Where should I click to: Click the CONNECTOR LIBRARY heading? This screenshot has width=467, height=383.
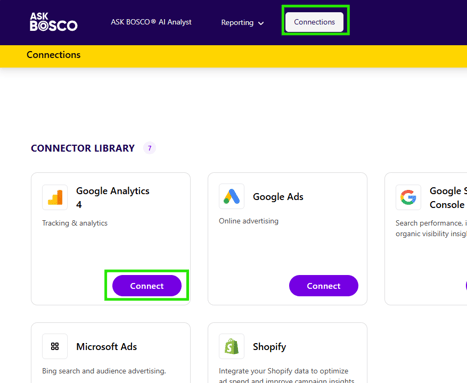tap(83, 148)
